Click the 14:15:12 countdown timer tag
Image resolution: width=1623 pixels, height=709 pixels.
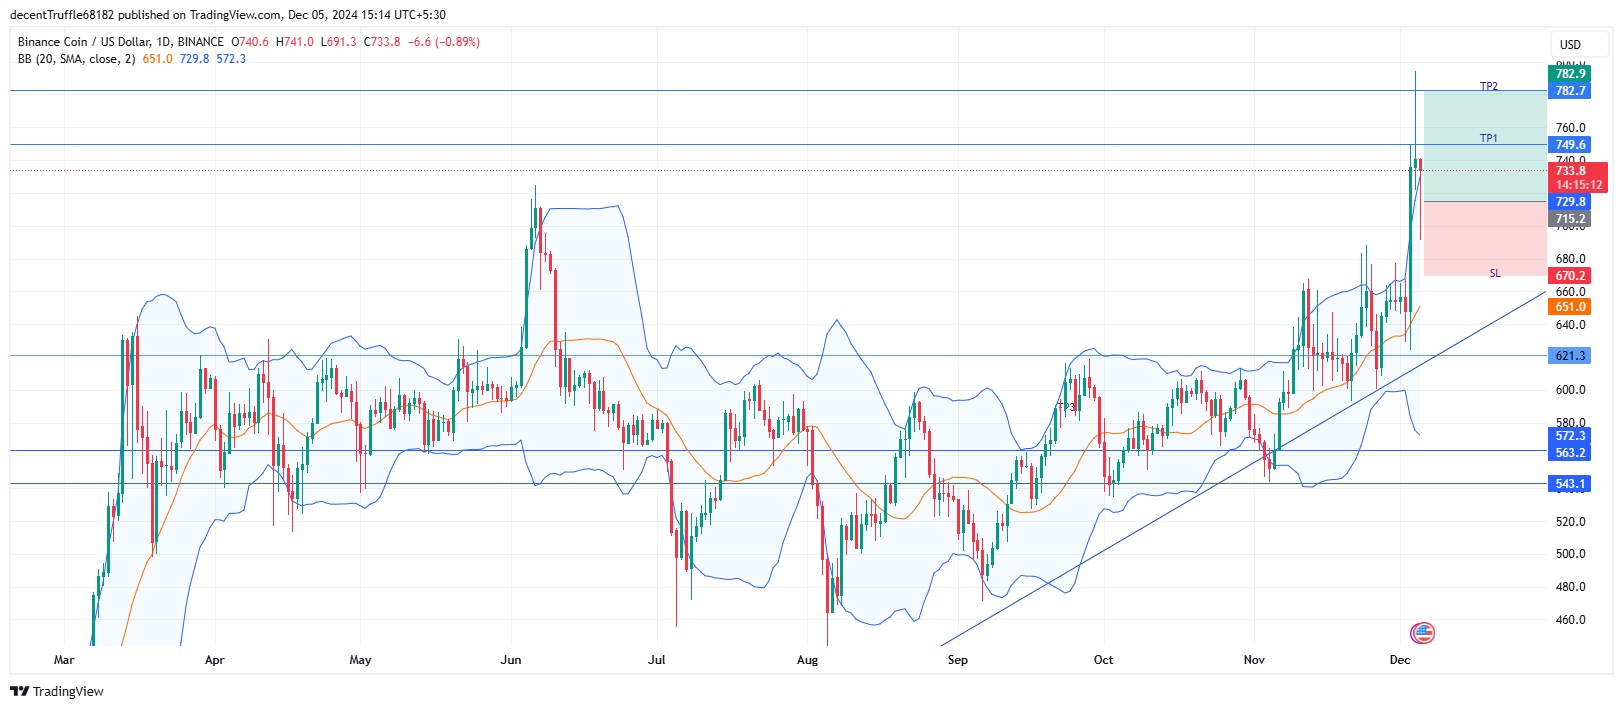[1578, 185]
